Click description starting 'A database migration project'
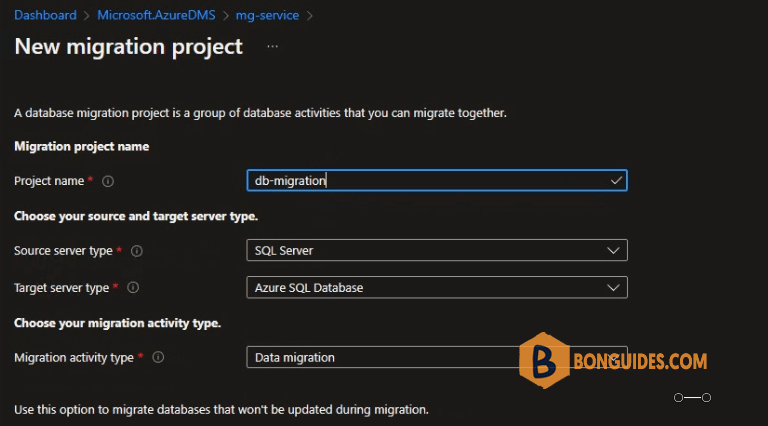Image resolution: width=768 pixels, height=426 pixels. coord(260,113)
